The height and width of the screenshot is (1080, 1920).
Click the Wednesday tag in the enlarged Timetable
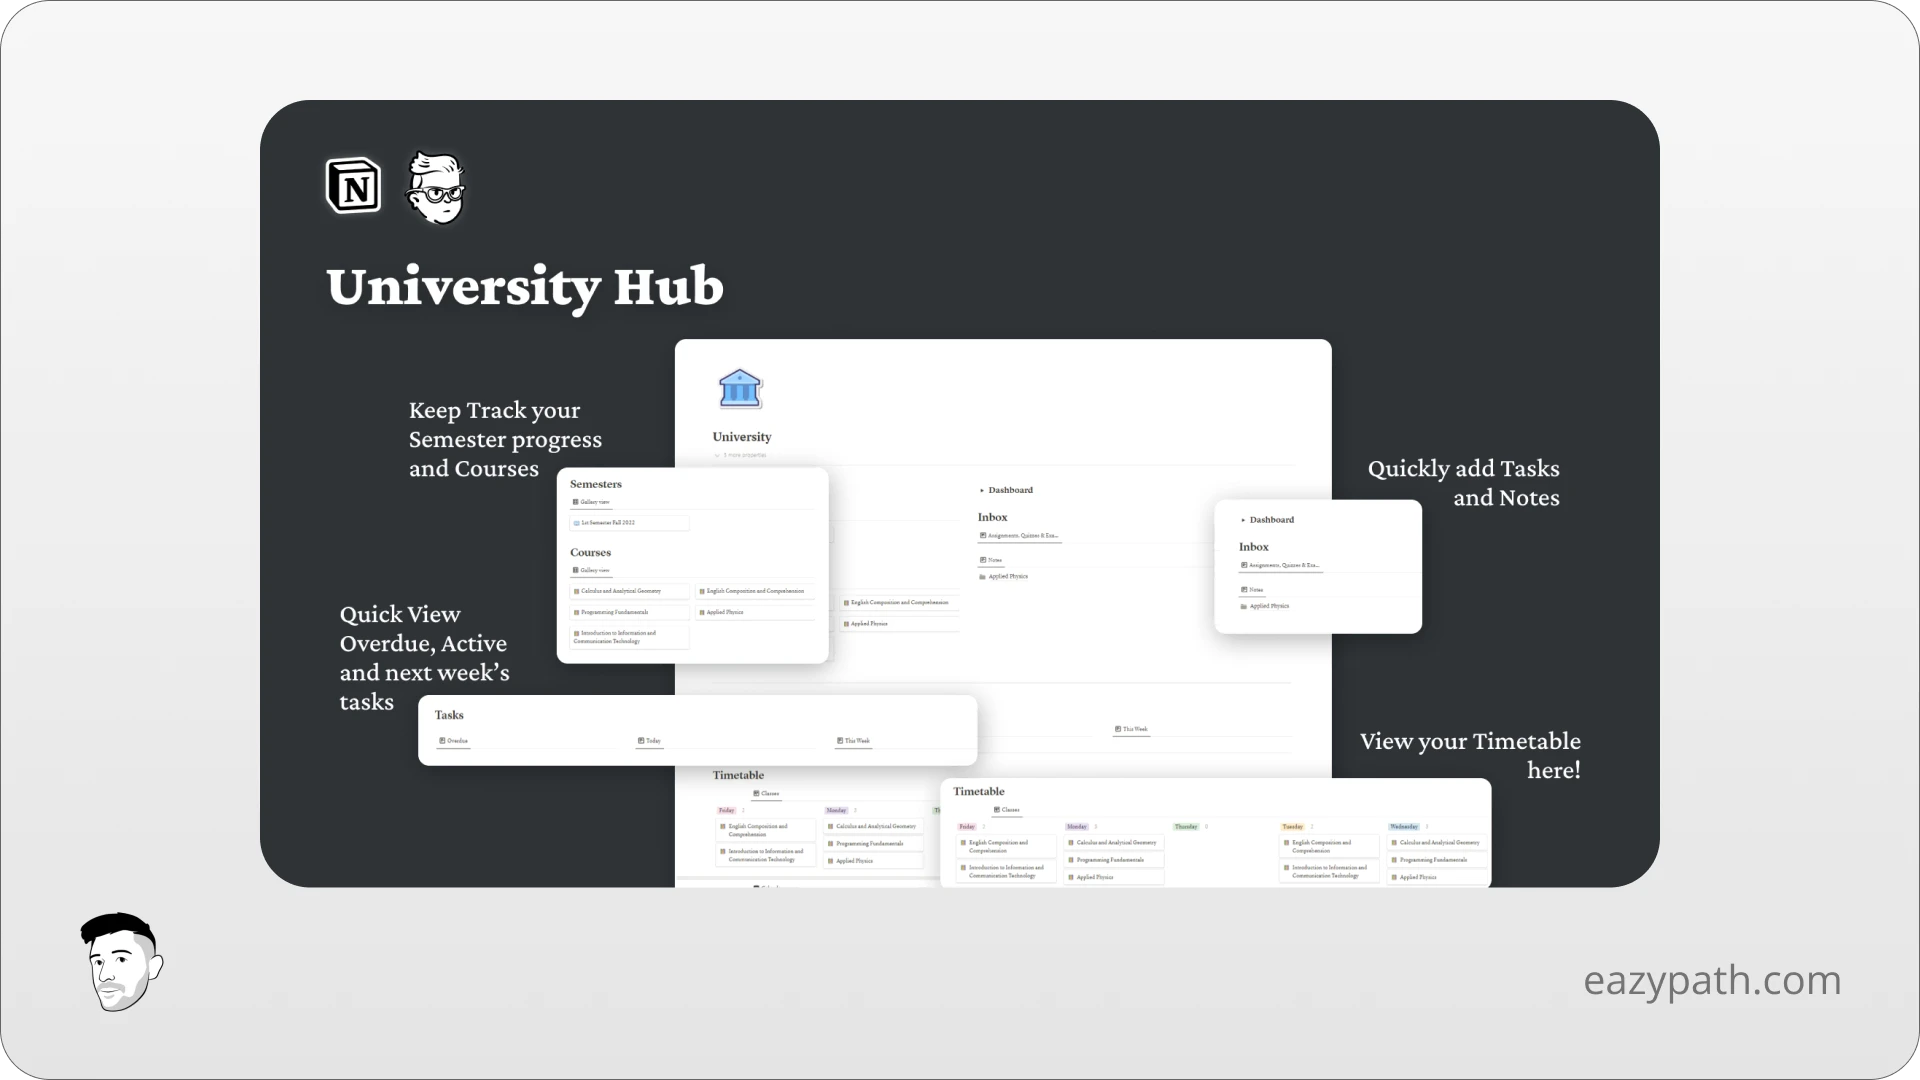[1404, 827]
